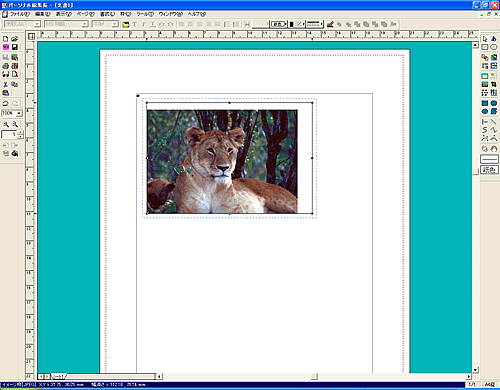Click the ruler corner icon left of the ruler
Screen dimensions: 500x390
(31, 36)
